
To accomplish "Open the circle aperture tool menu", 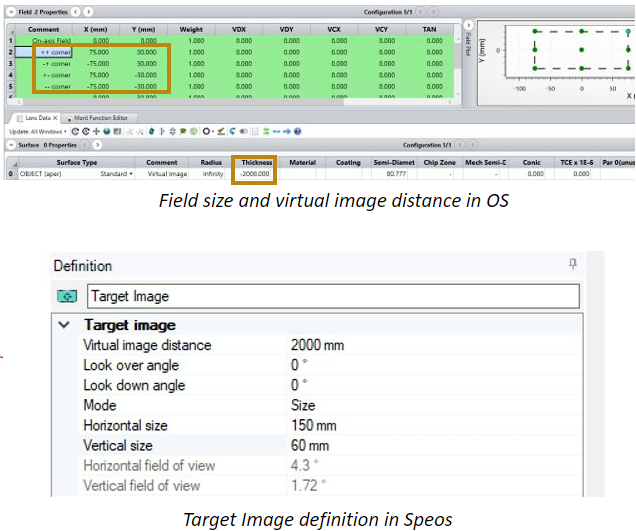I will pyautogui.click(x=208, y=131).
